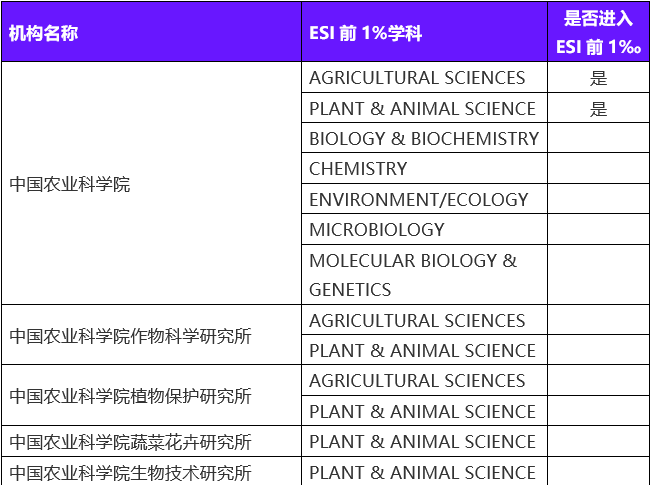
Task: Select the 中国农业科学院植物保护研究所 cell
Action: (130, 396)
